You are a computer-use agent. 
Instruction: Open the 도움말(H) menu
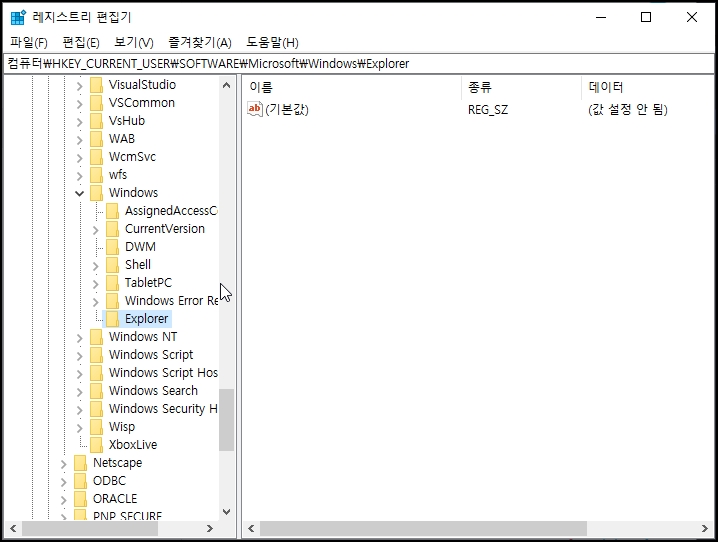pyautogui.click(x=272, y=43)
